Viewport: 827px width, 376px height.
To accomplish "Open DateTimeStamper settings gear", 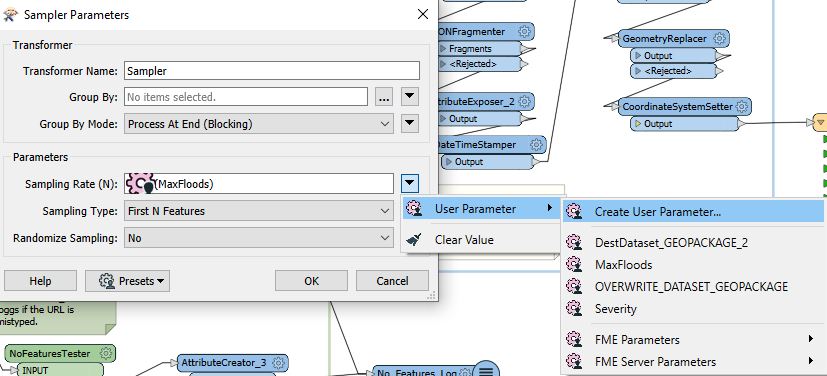I will click(536, 144).
